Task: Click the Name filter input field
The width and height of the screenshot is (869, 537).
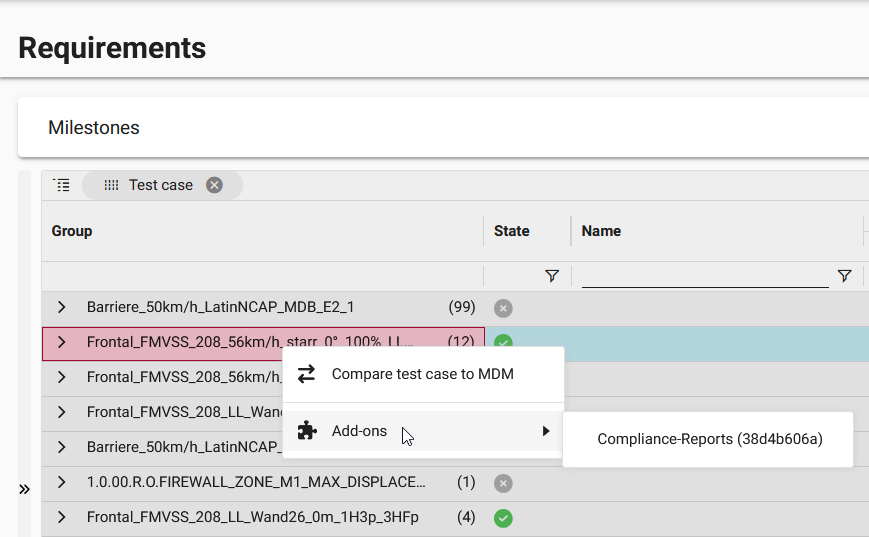Action: pyautogui.click(x=705, y=276)
